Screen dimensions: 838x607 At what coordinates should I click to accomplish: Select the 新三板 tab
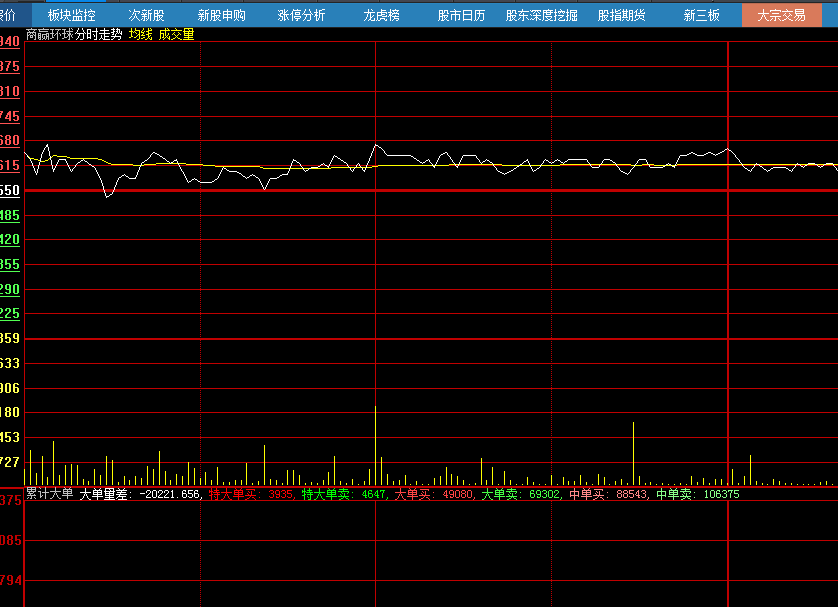[x=702, y=15]
